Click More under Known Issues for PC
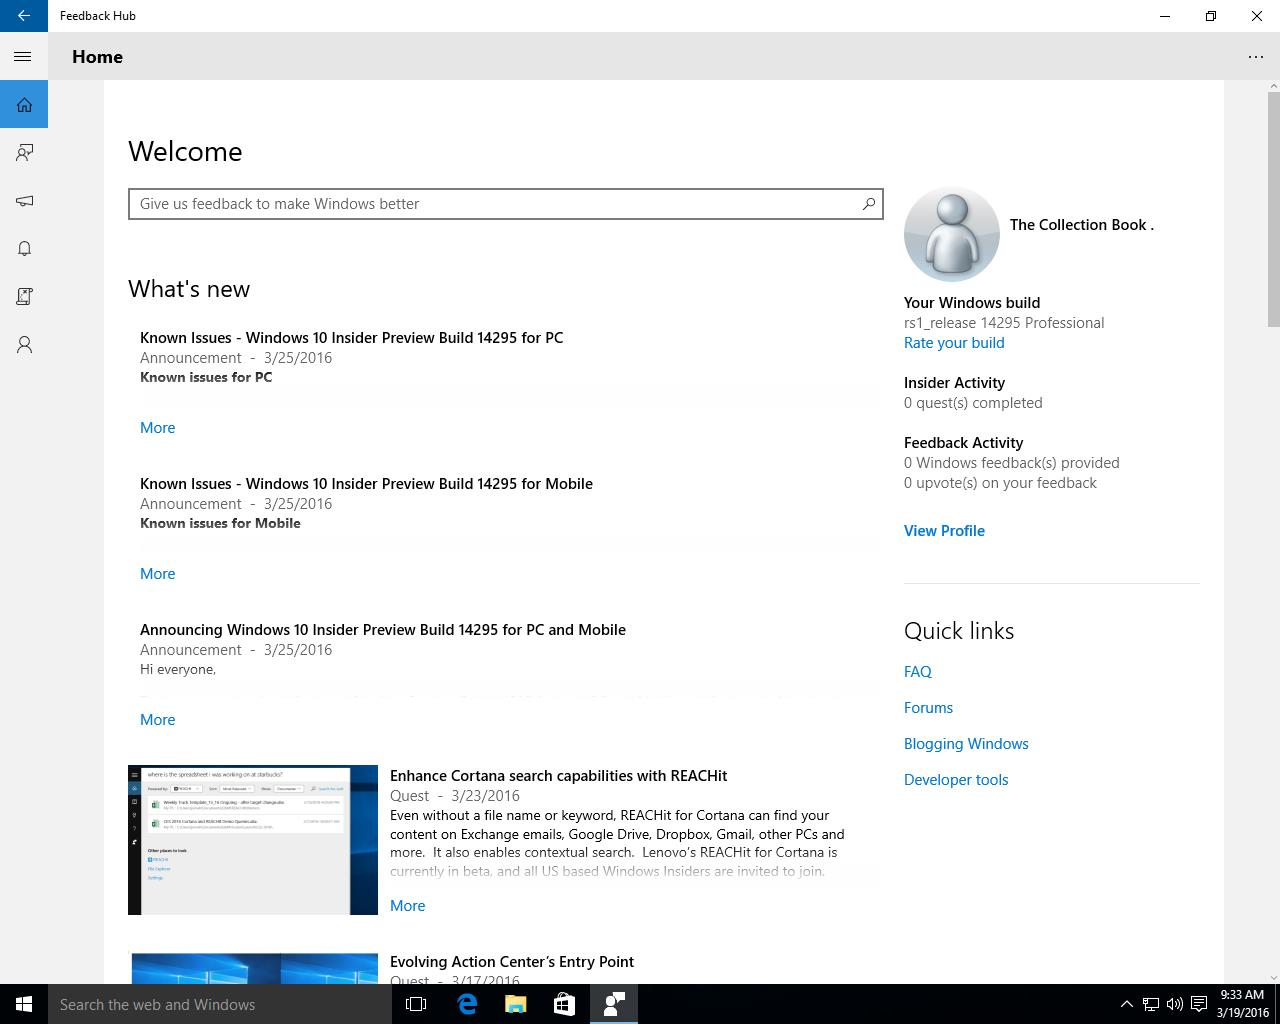Image resolution: width=1280 pixels, height=1024 pixels. click(157, 428)
